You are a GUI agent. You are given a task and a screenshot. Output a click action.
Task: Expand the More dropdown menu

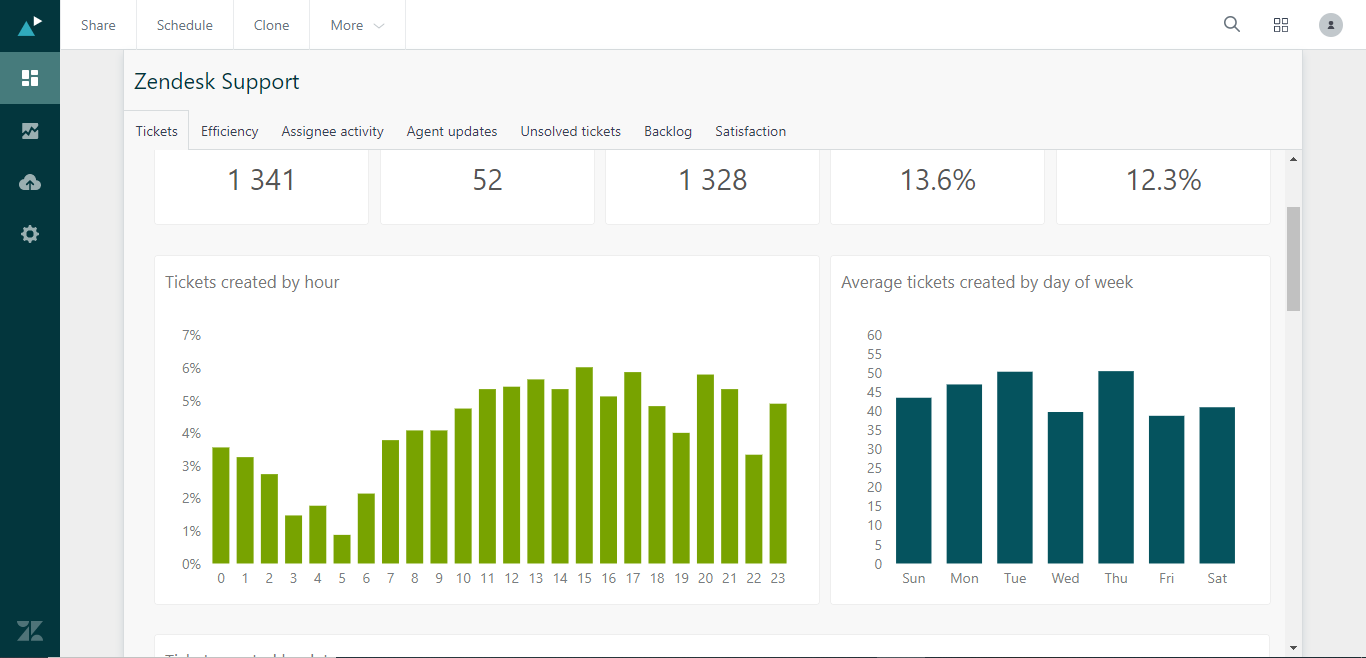click(x=357, y=25)
